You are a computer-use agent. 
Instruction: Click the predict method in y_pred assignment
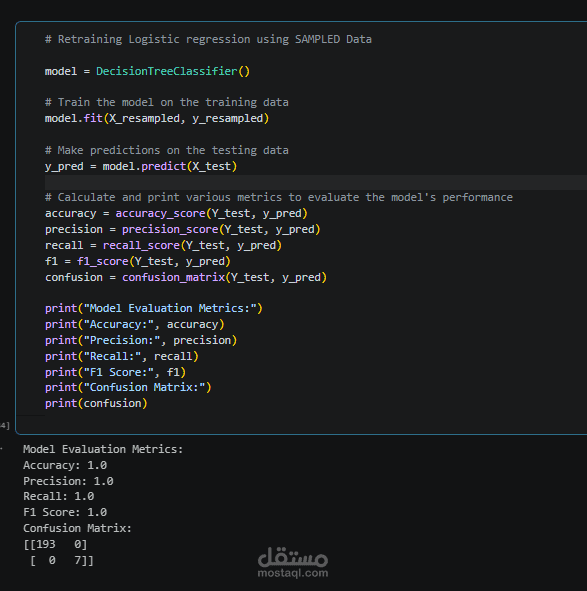coord(163,166)
